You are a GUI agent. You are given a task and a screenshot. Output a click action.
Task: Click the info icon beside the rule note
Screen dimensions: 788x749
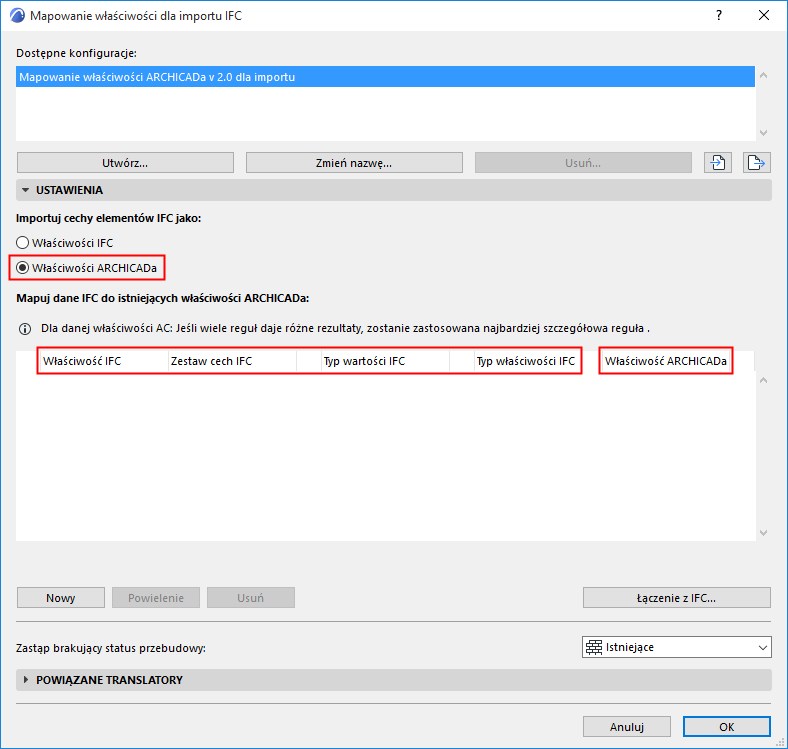[x=25, y=329]
